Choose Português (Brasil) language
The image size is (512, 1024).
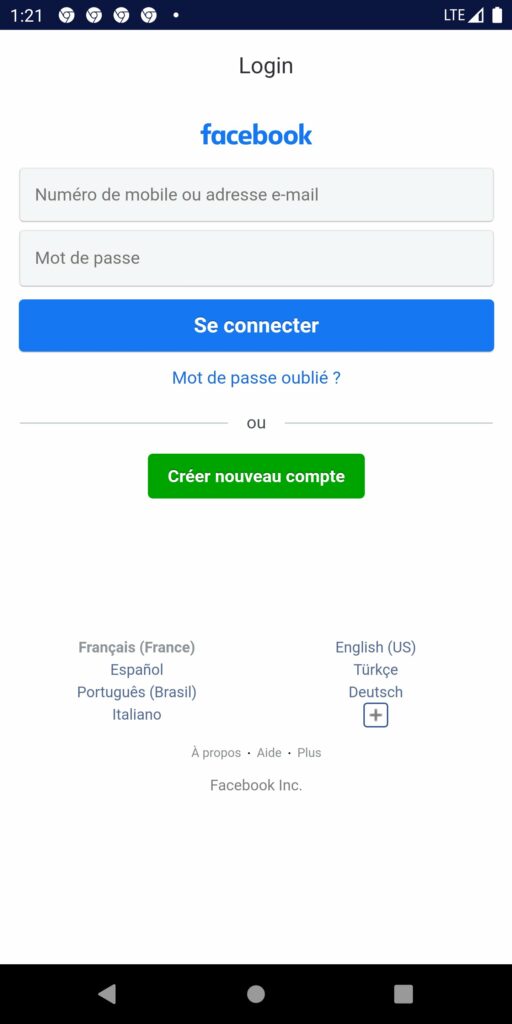click(x=136, y=692)
